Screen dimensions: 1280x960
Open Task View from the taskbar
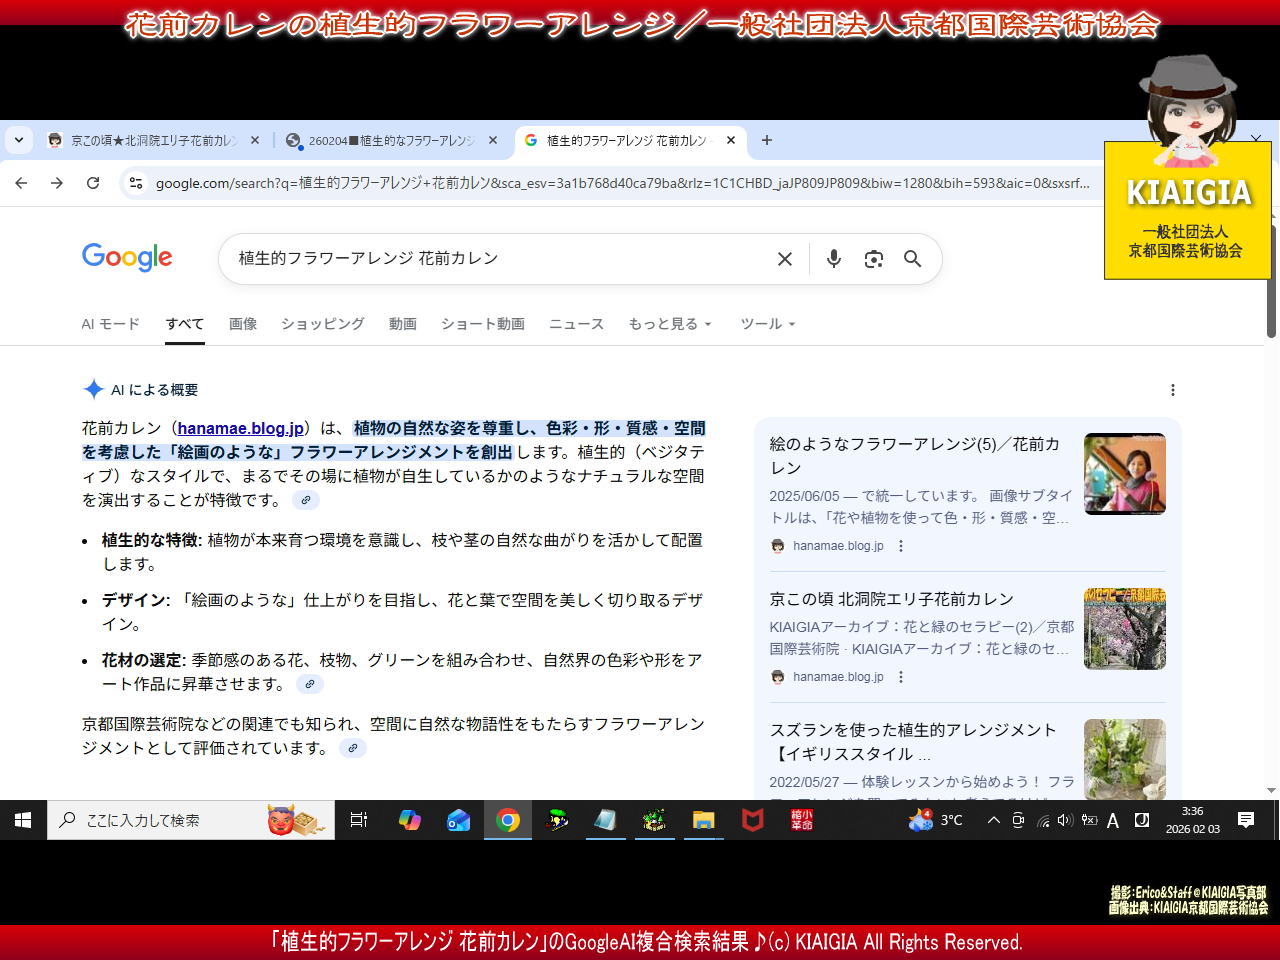[359, 820]
